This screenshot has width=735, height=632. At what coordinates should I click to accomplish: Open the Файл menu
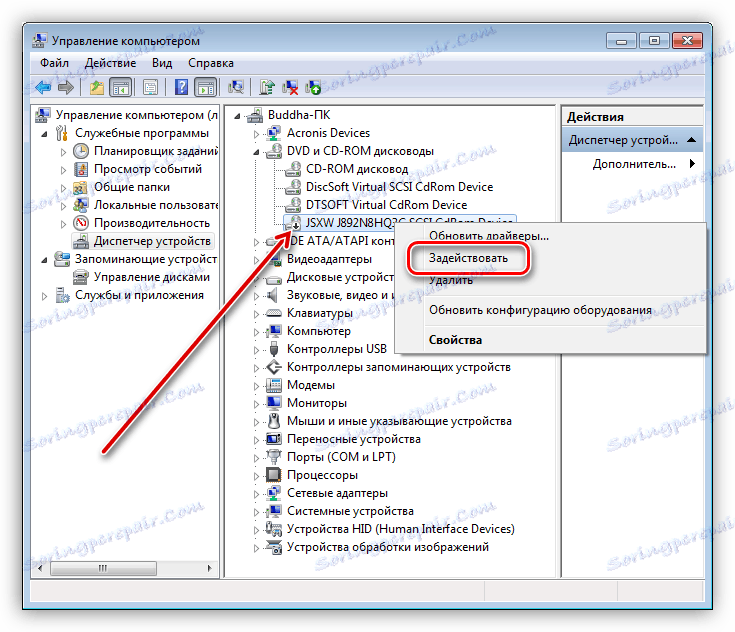[x=54, y=63]
